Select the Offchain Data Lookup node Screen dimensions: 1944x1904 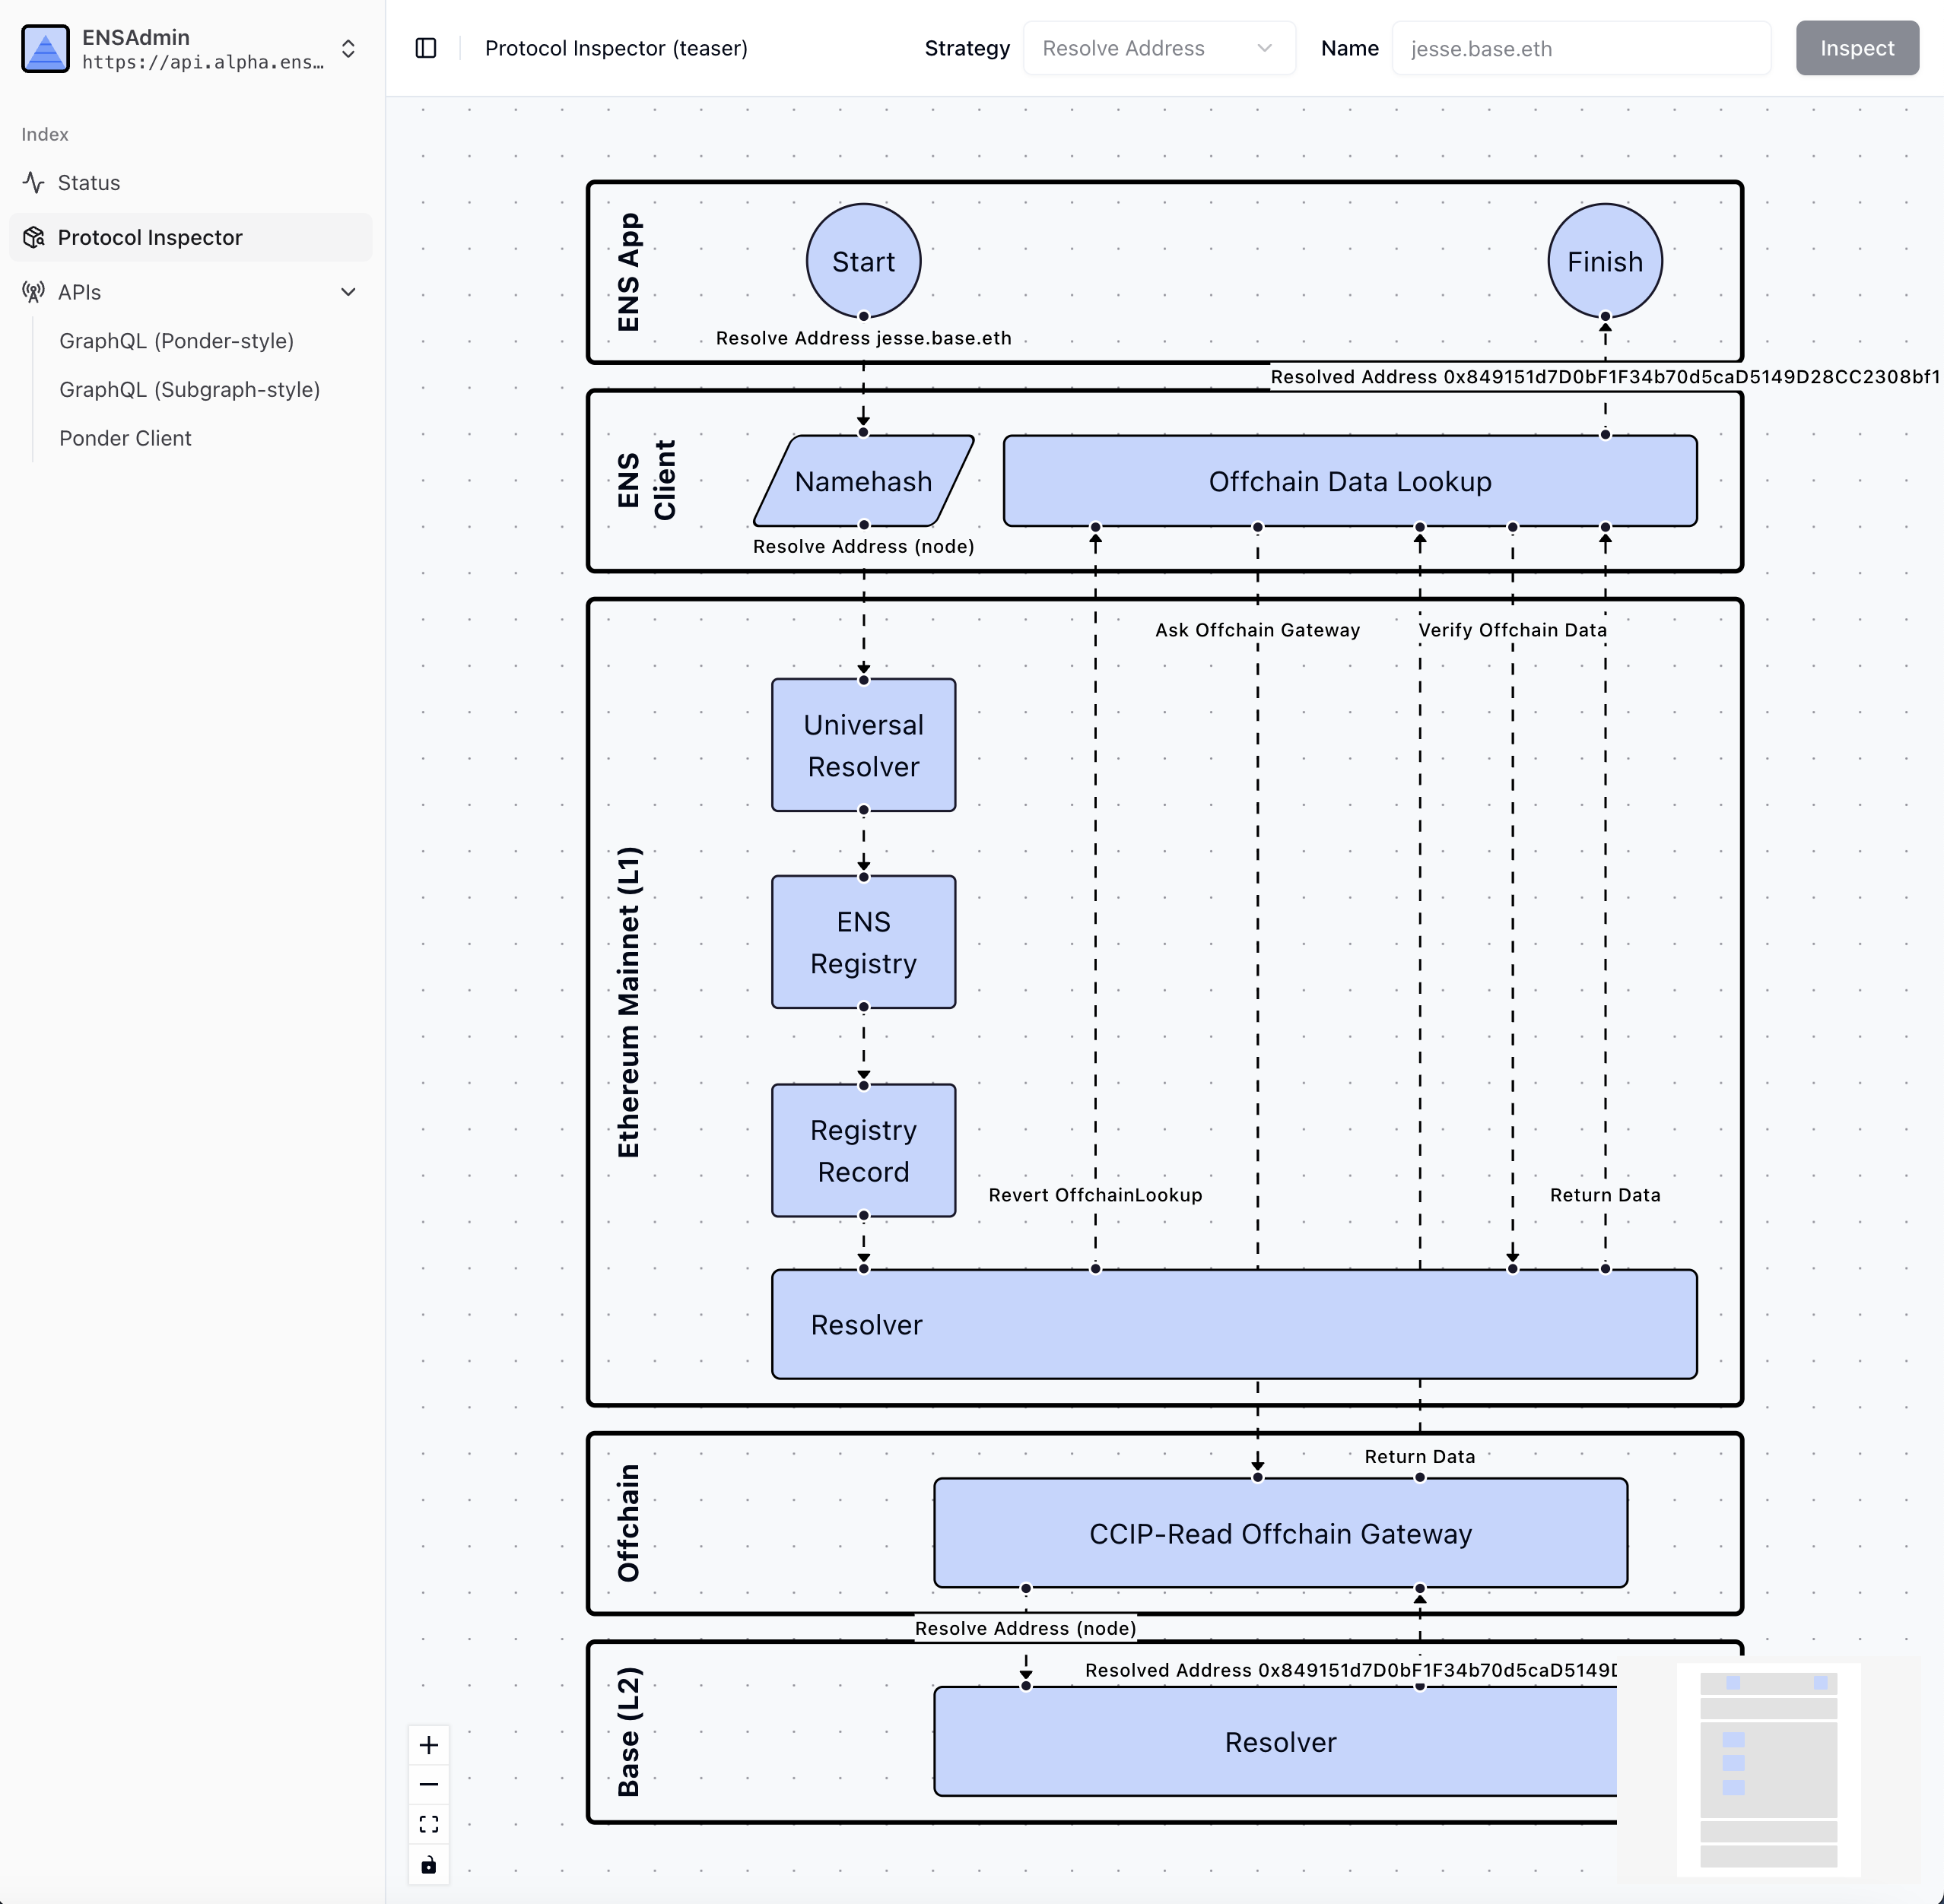pos(1350,481)
